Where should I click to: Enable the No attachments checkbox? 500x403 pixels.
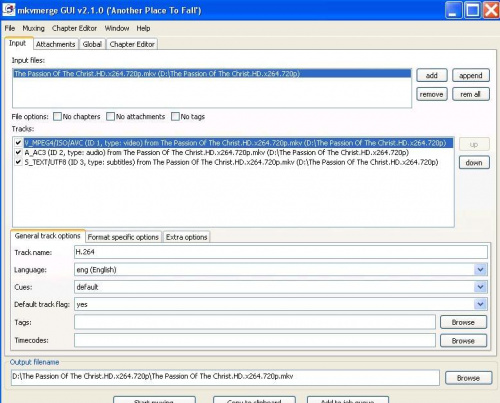point(110,116)
